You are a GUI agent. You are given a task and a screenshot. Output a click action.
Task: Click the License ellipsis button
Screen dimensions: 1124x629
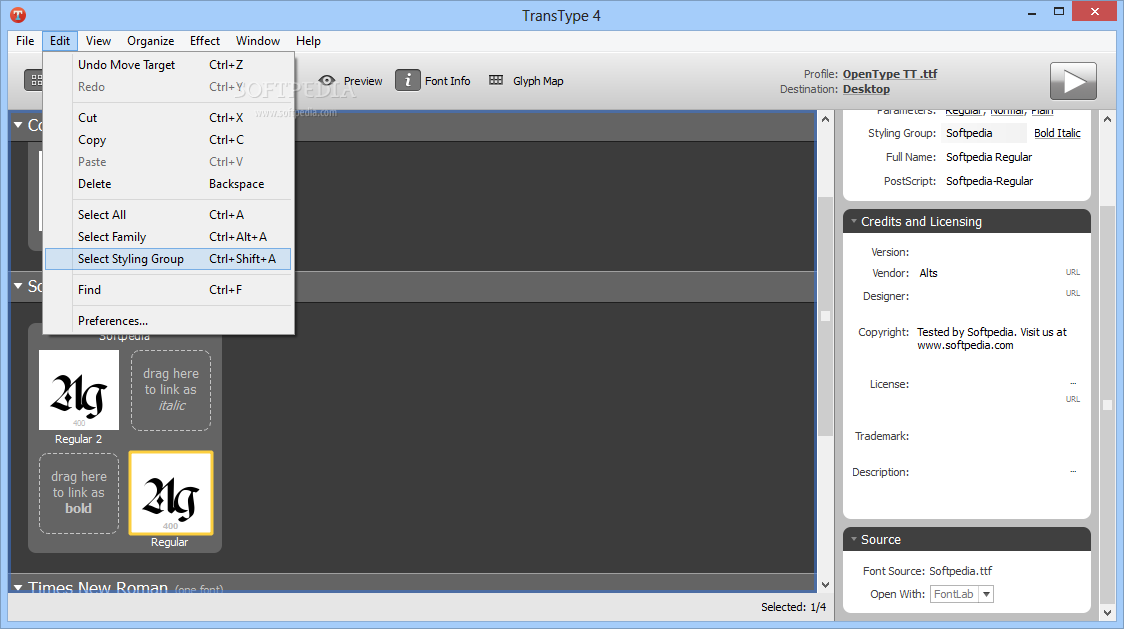pos(1073,384)
